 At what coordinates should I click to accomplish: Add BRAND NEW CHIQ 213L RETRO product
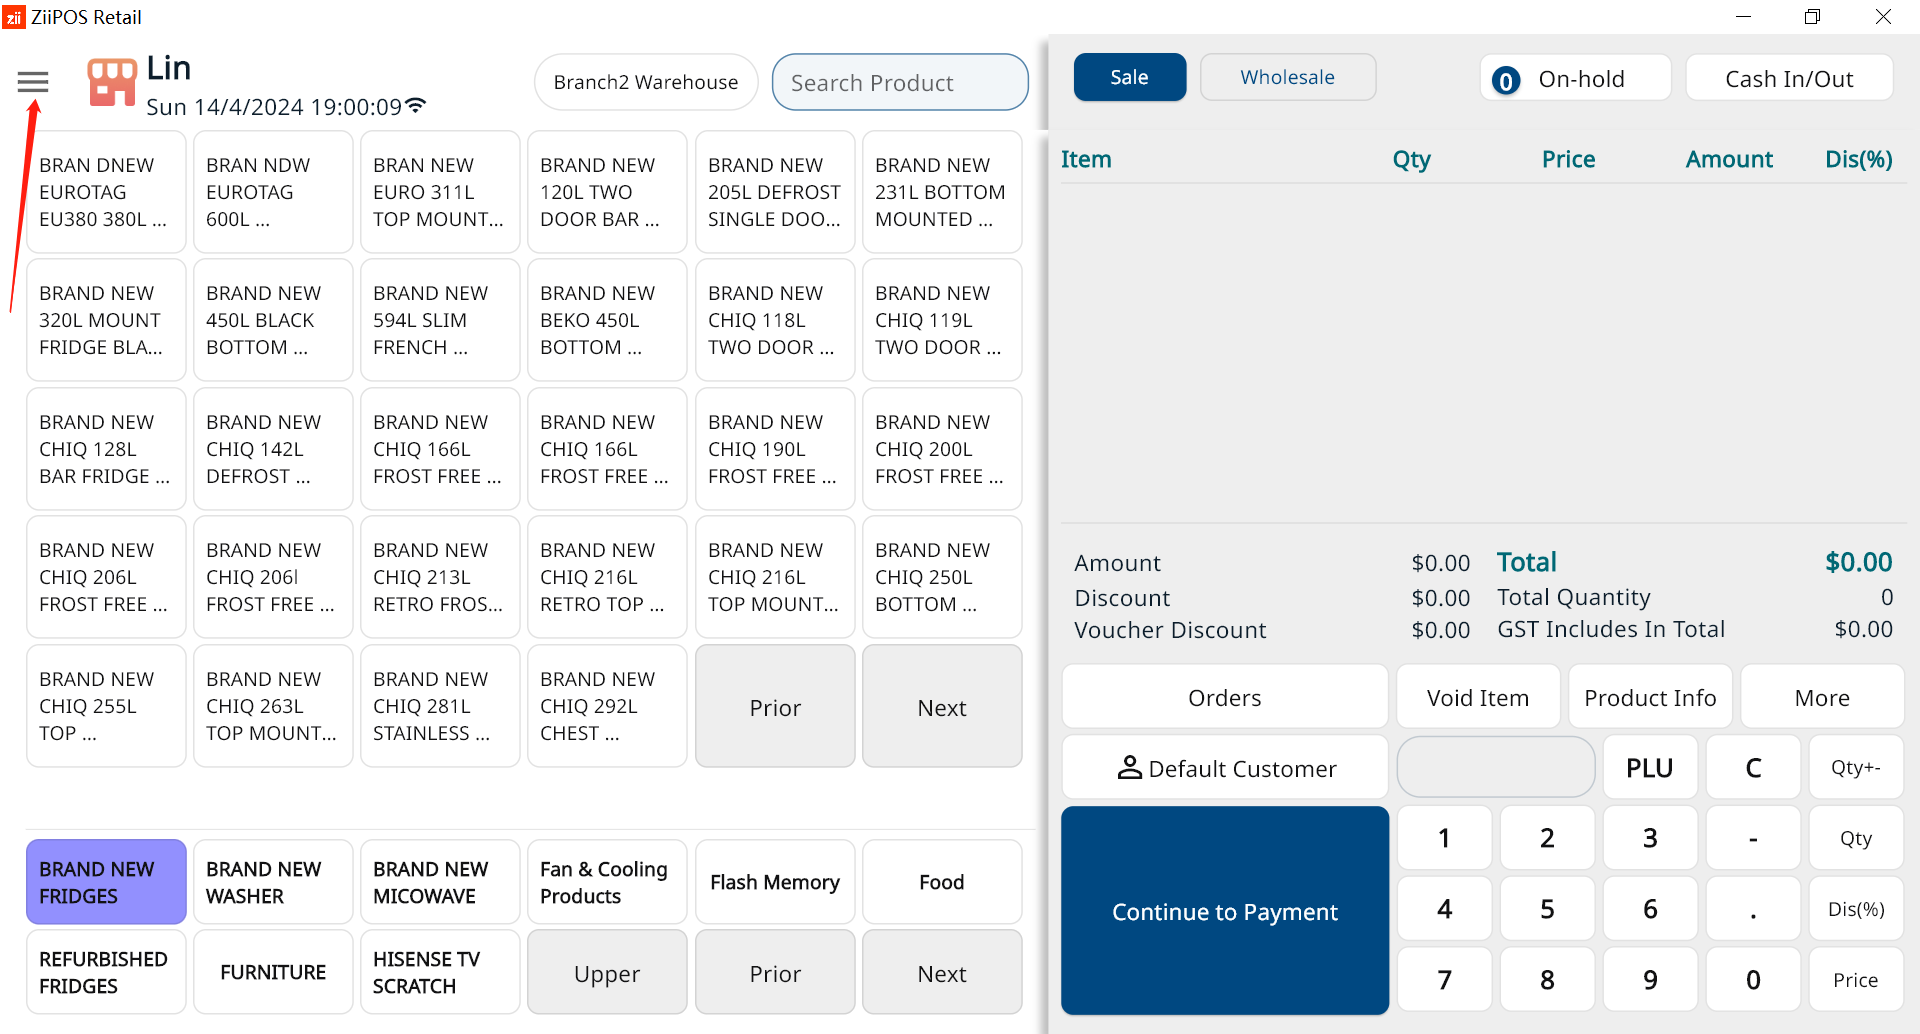pyautogui.click(x=440, y=577)
